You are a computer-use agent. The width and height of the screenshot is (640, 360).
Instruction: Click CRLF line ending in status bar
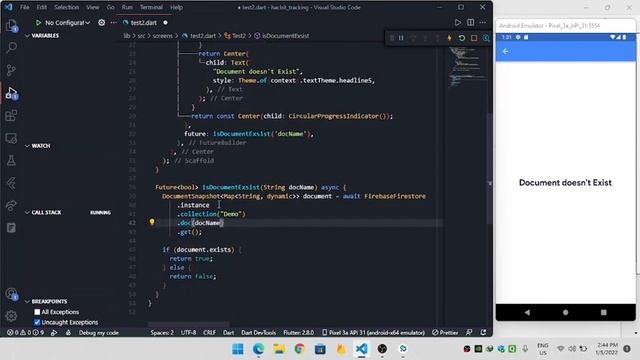point(209,333)
